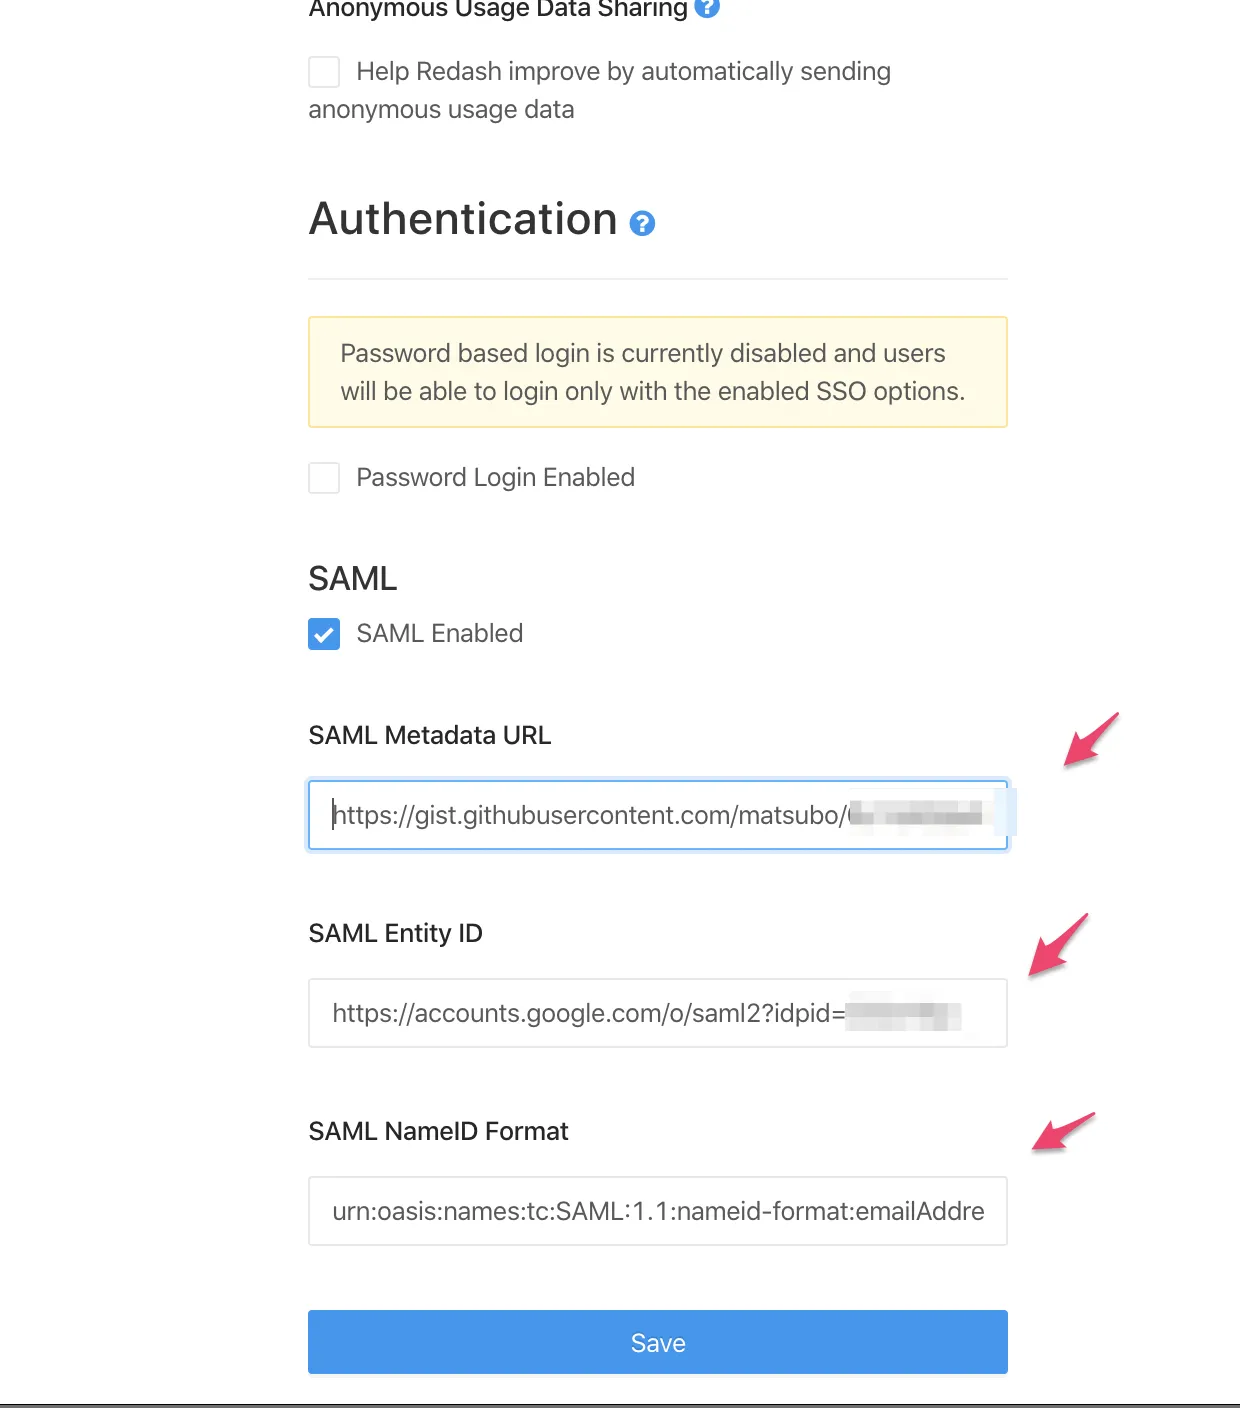Click the Authentication help question-mark icon
The height and width of the screenshot is (1408, 1240).
[642, 223]
